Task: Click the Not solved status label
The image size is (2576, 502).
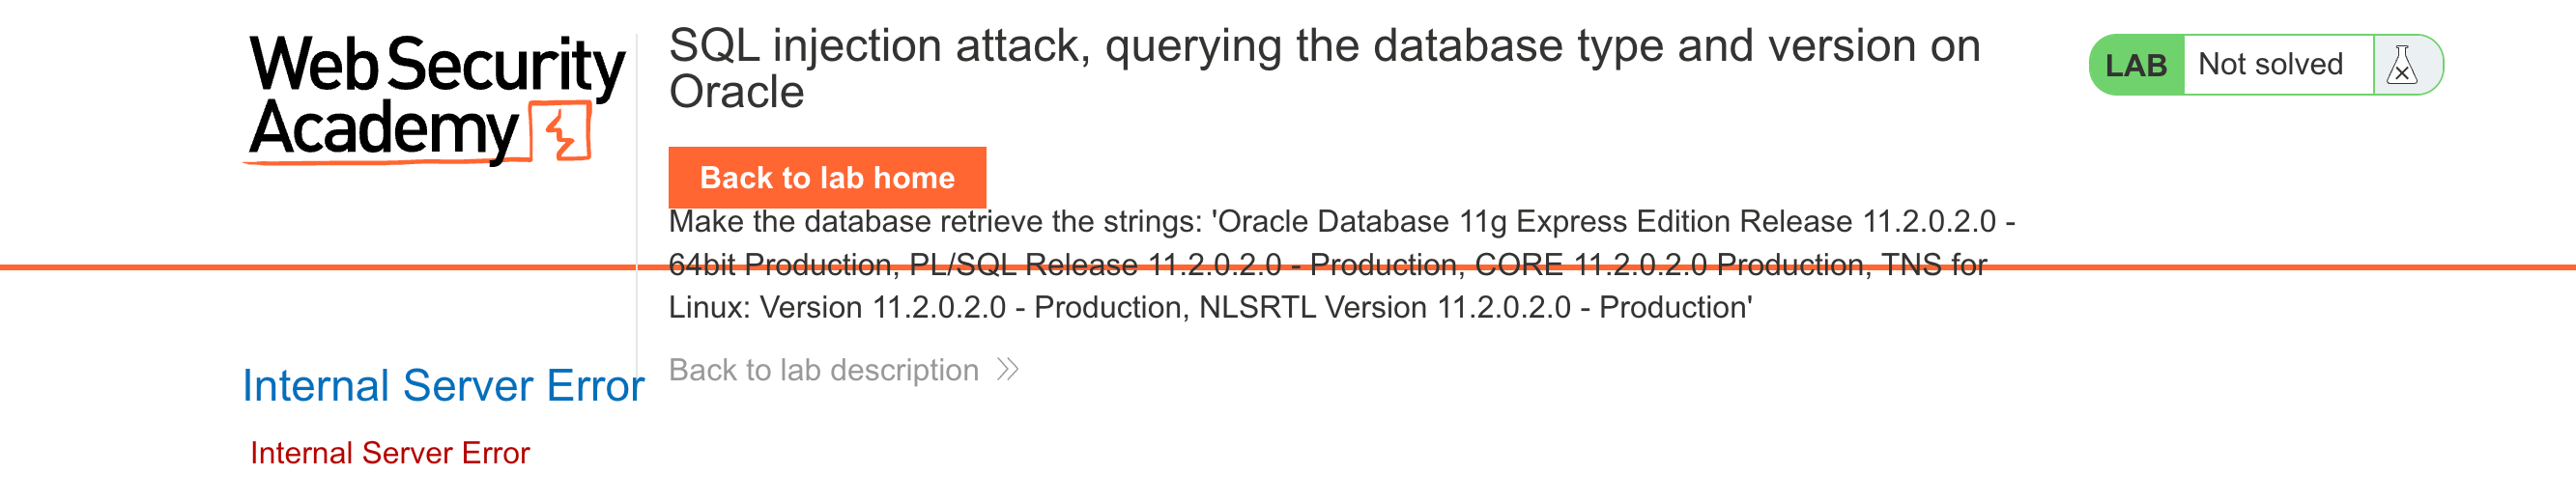Action: click(2270, 65)
